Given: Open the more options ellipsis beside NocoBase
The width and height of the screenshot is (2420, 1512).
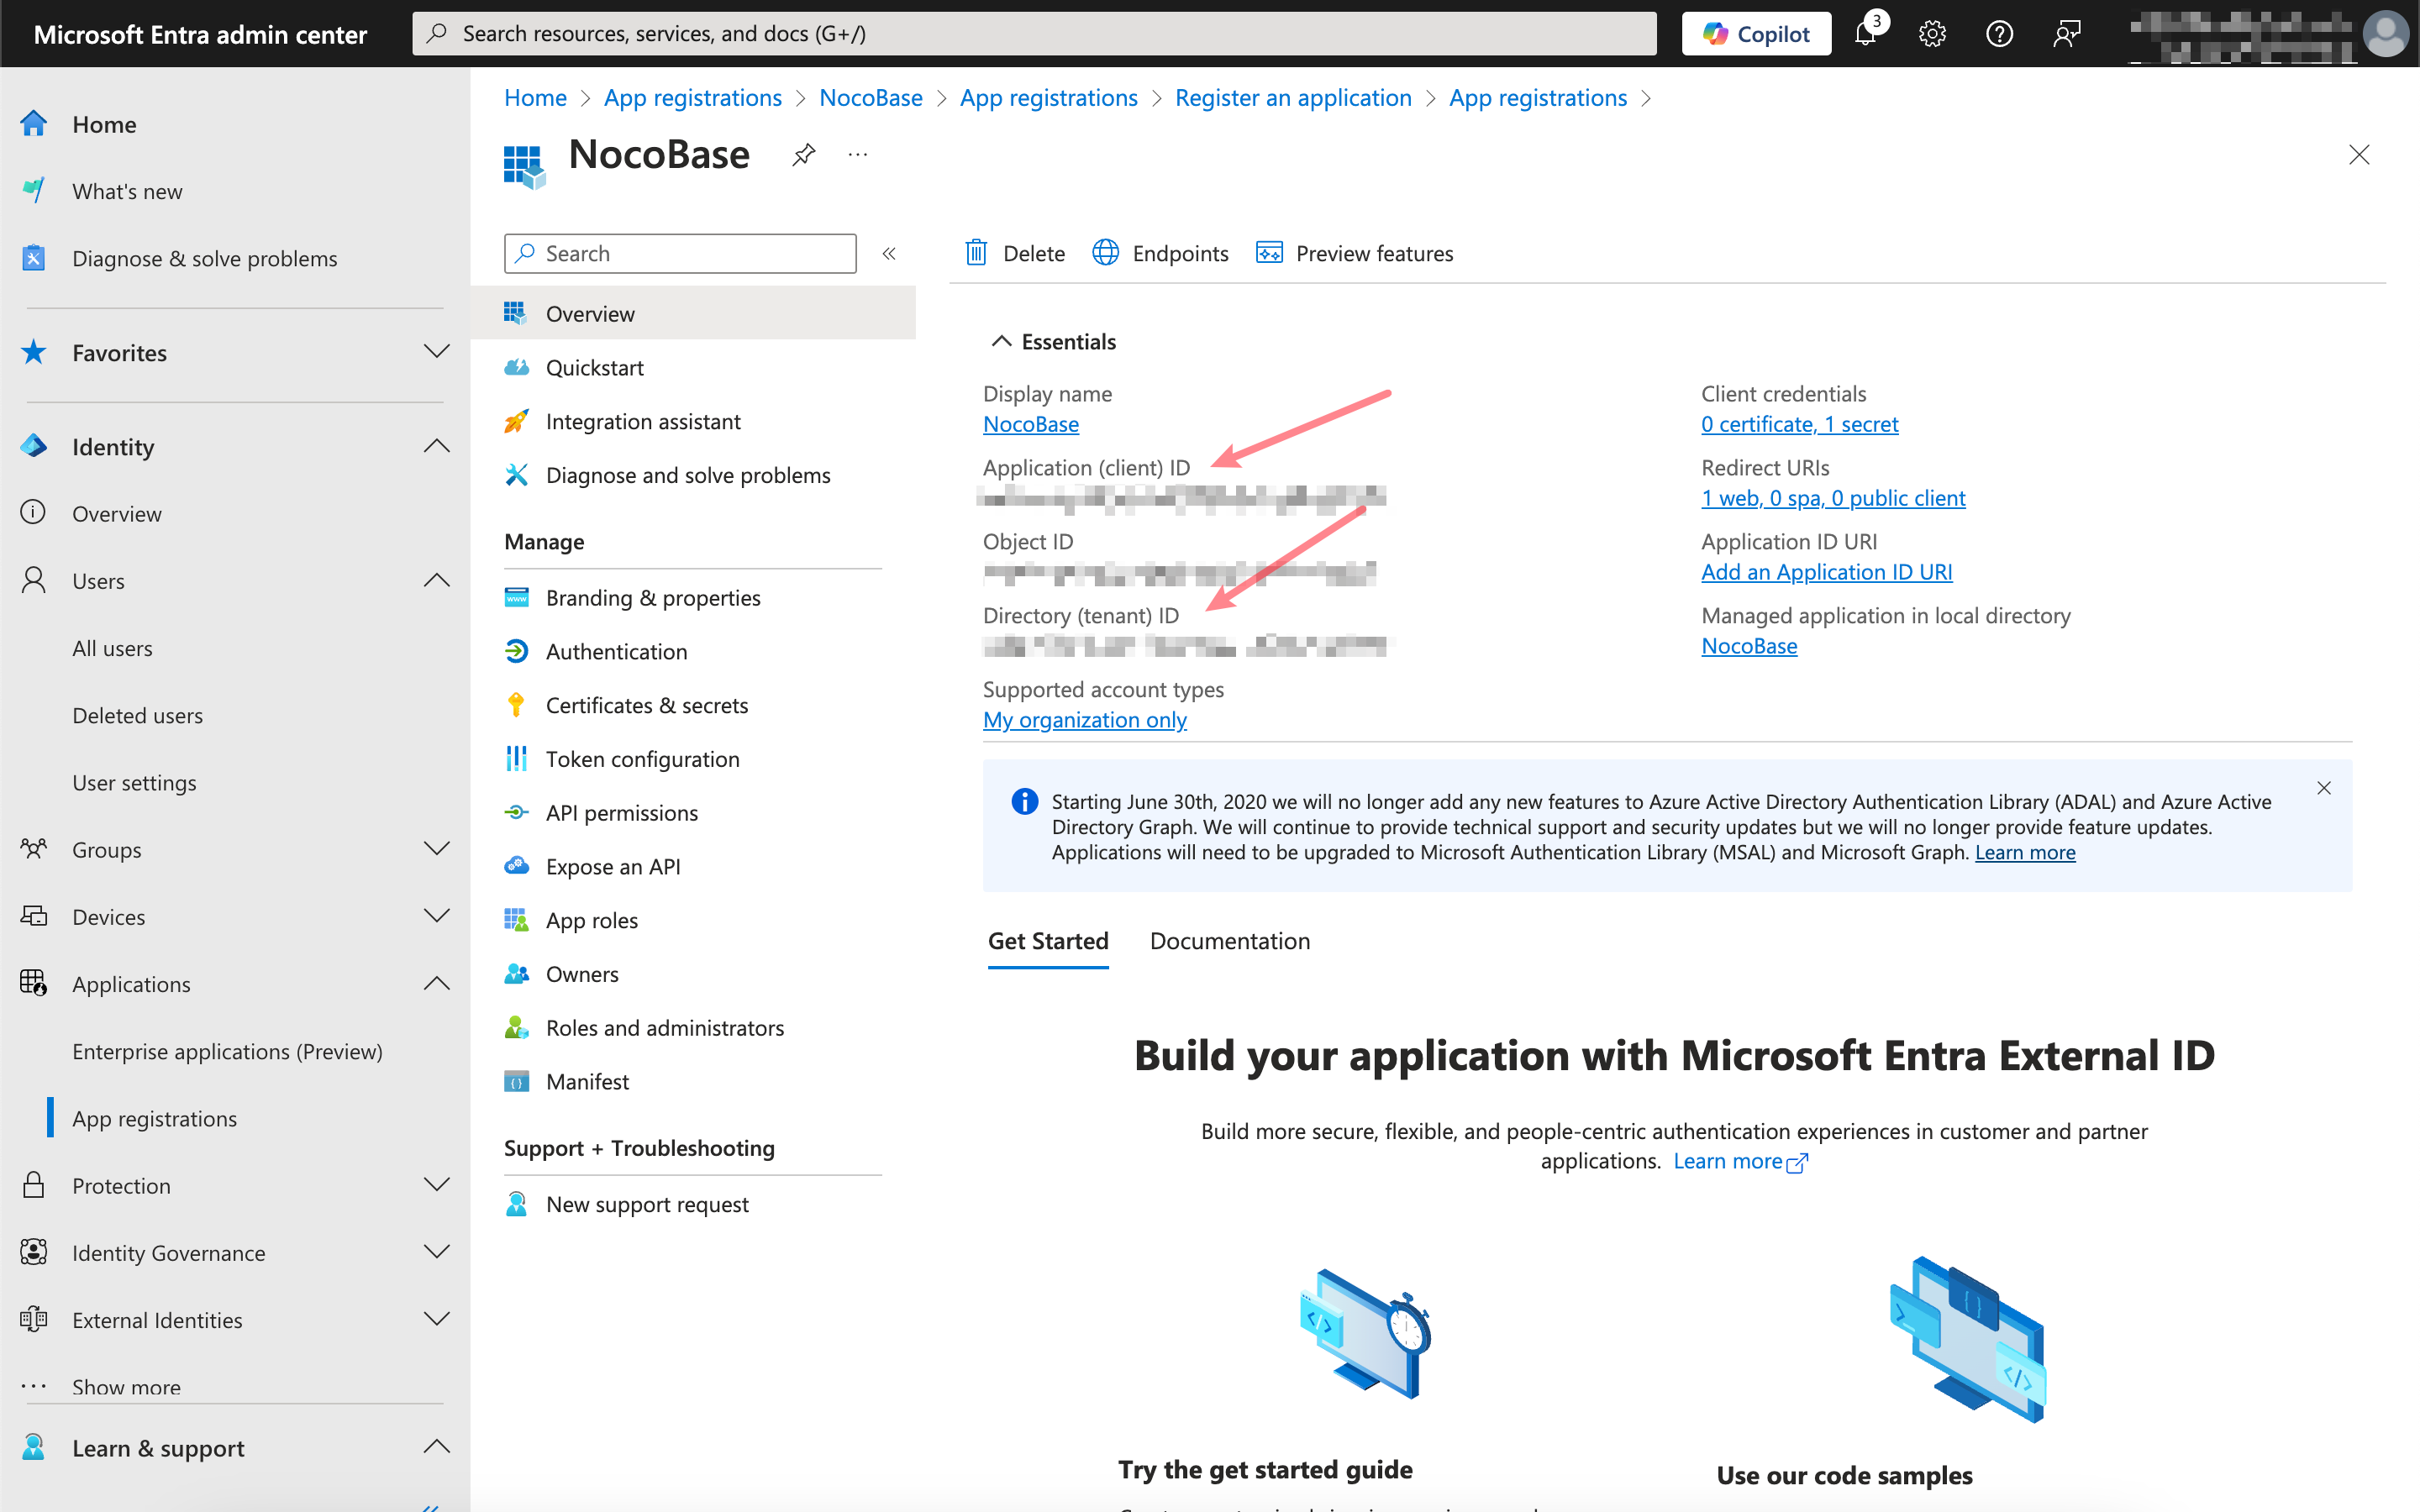Looking at the screenshot, I should point(857,155).
